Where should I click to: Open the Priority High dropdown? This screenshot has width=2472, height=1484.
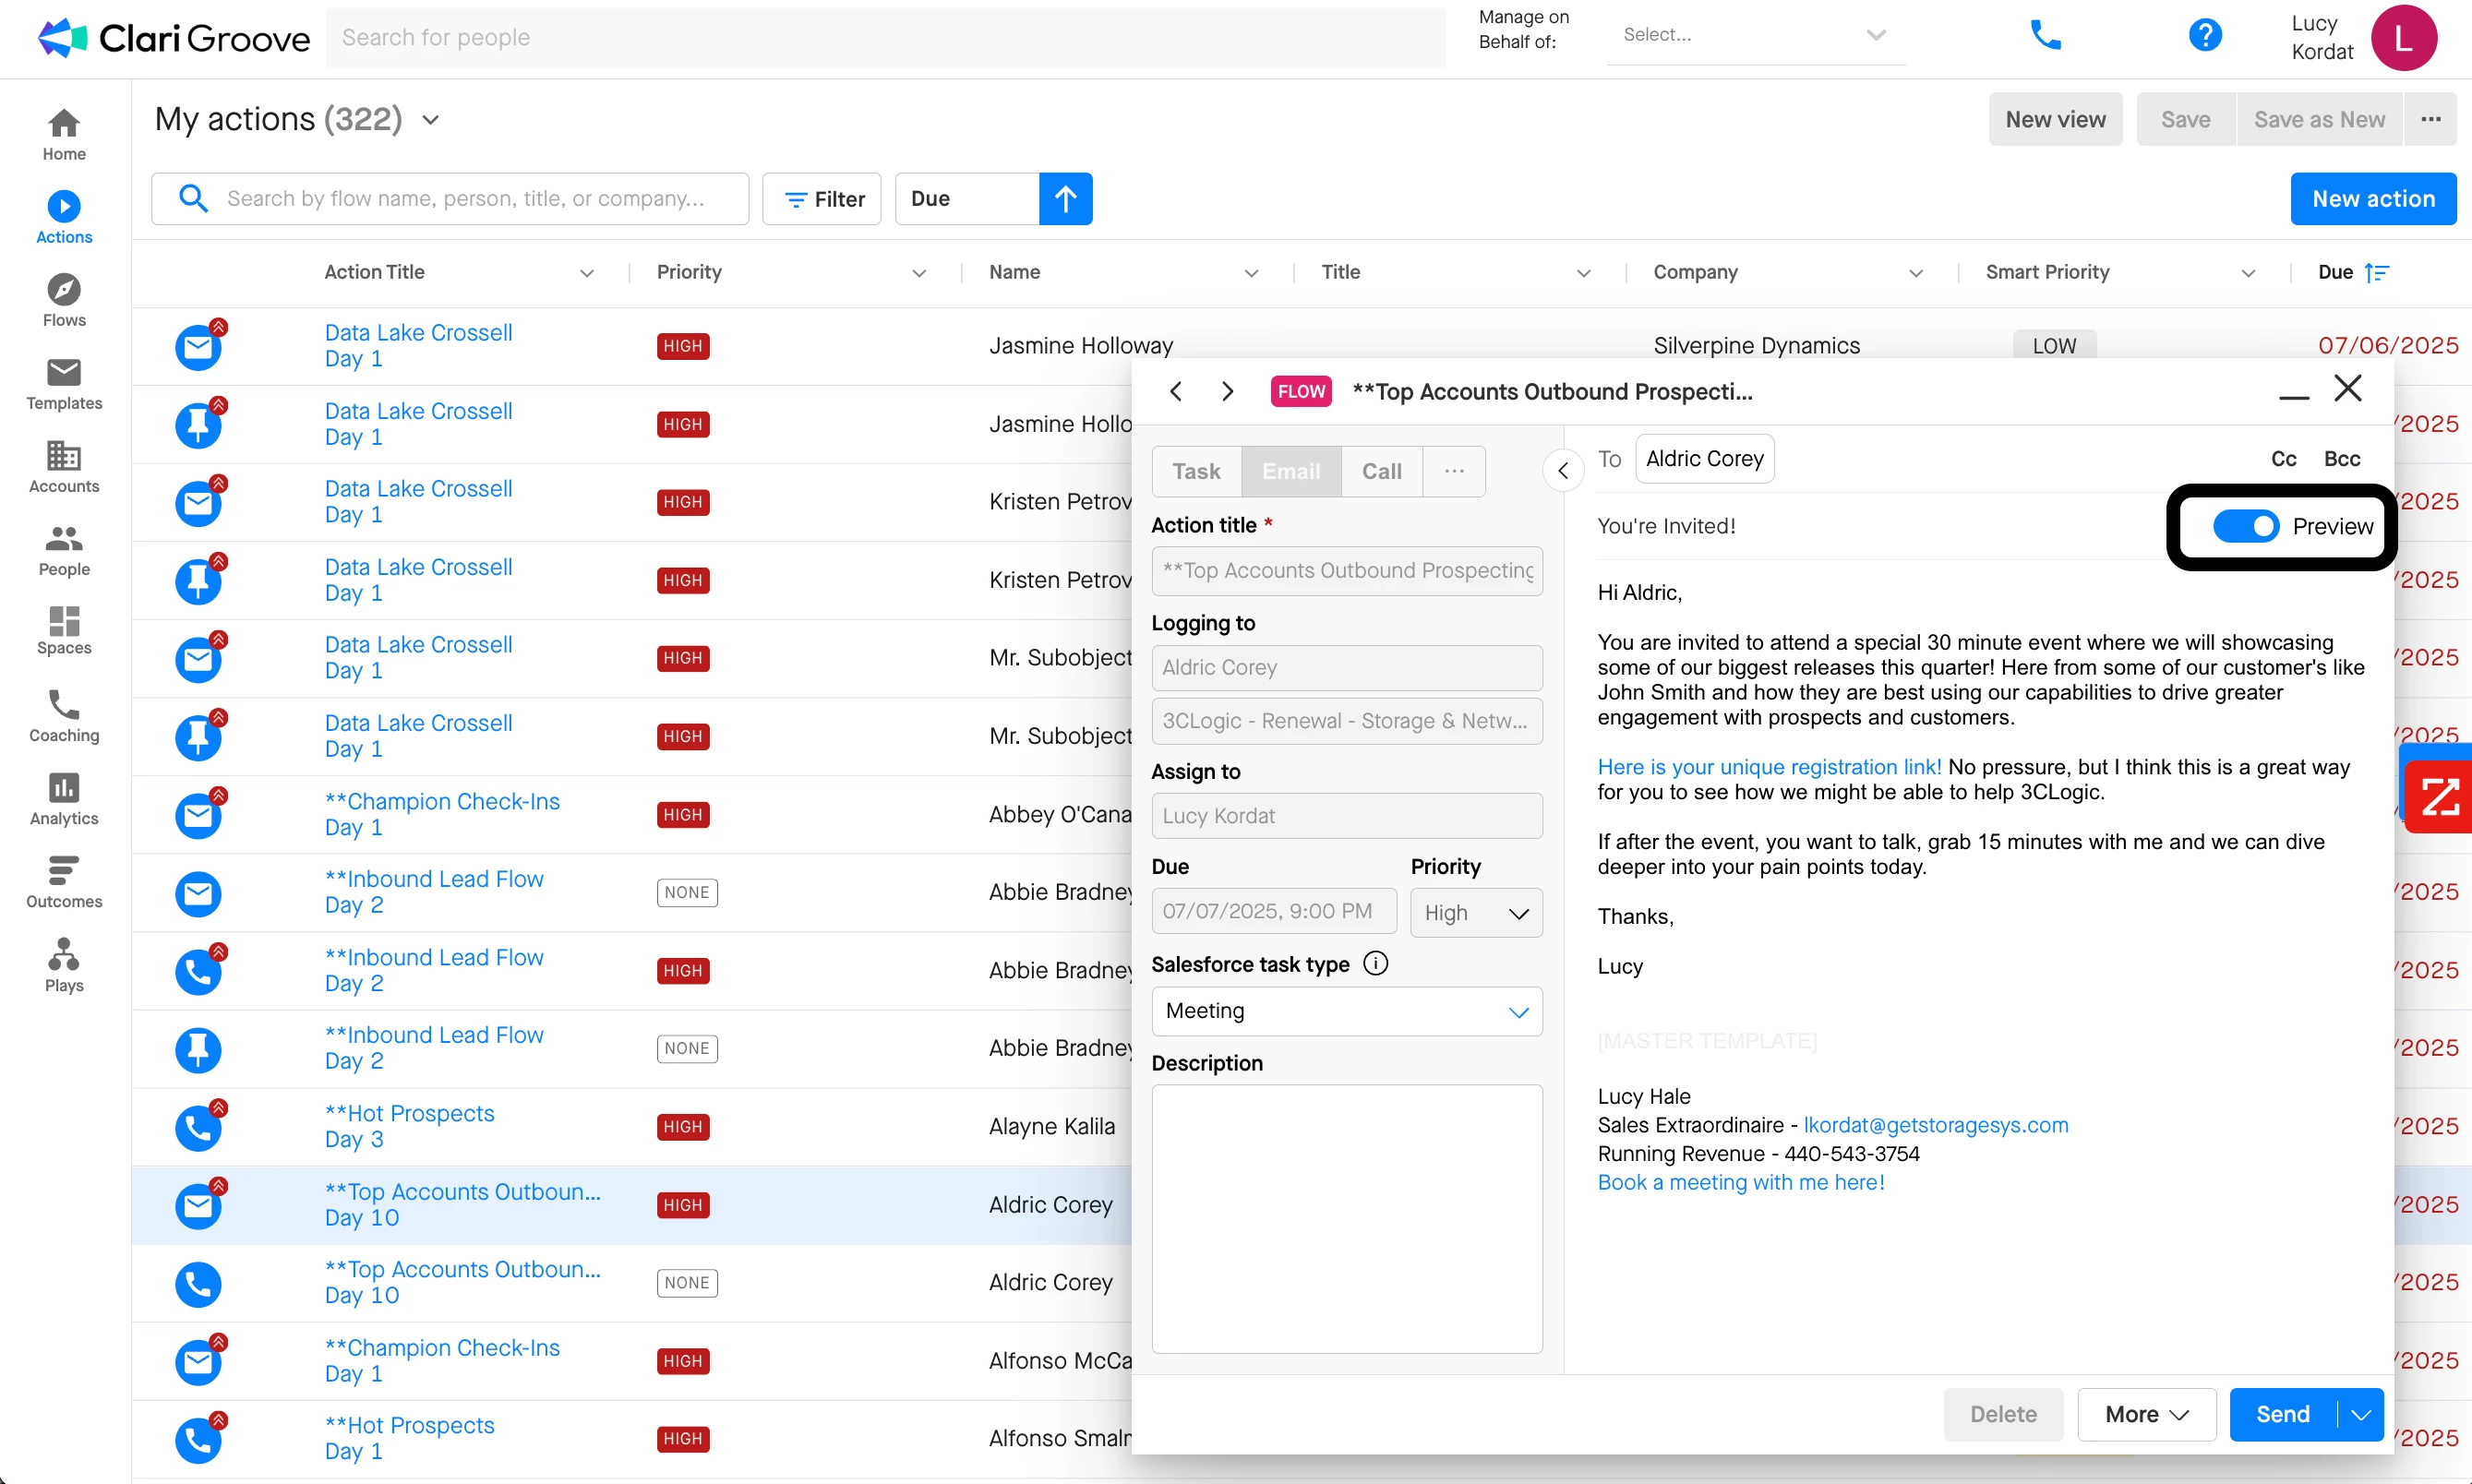[1475, 913]
